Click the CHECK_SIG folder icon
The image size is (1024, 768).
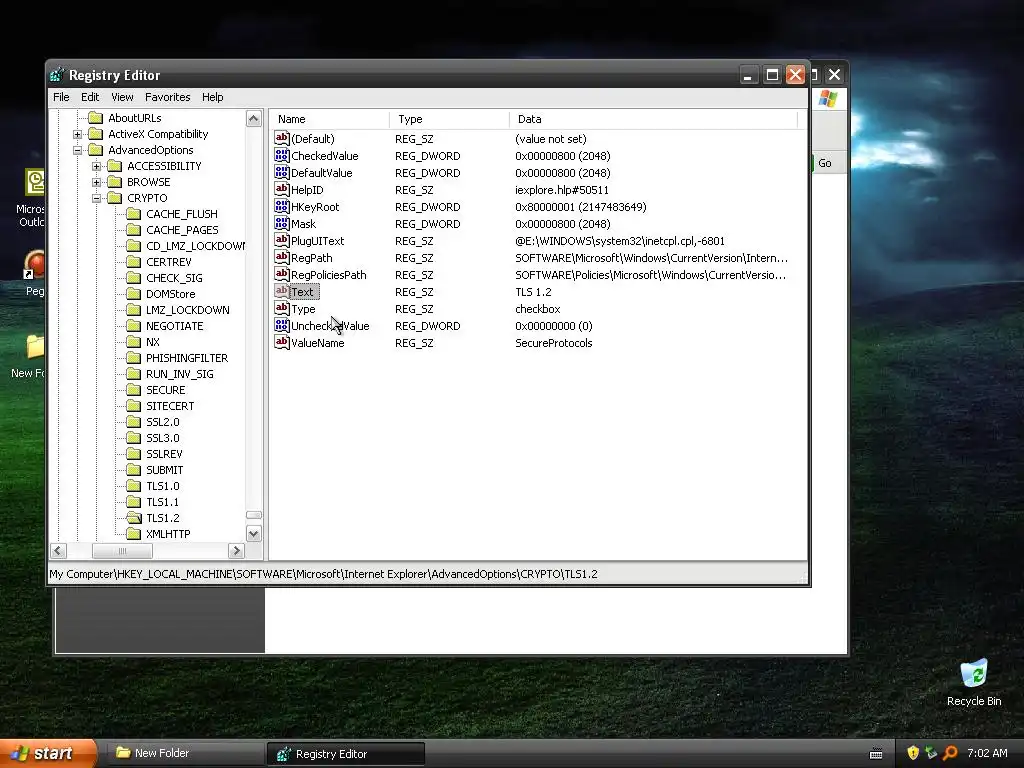pos(134,278)
